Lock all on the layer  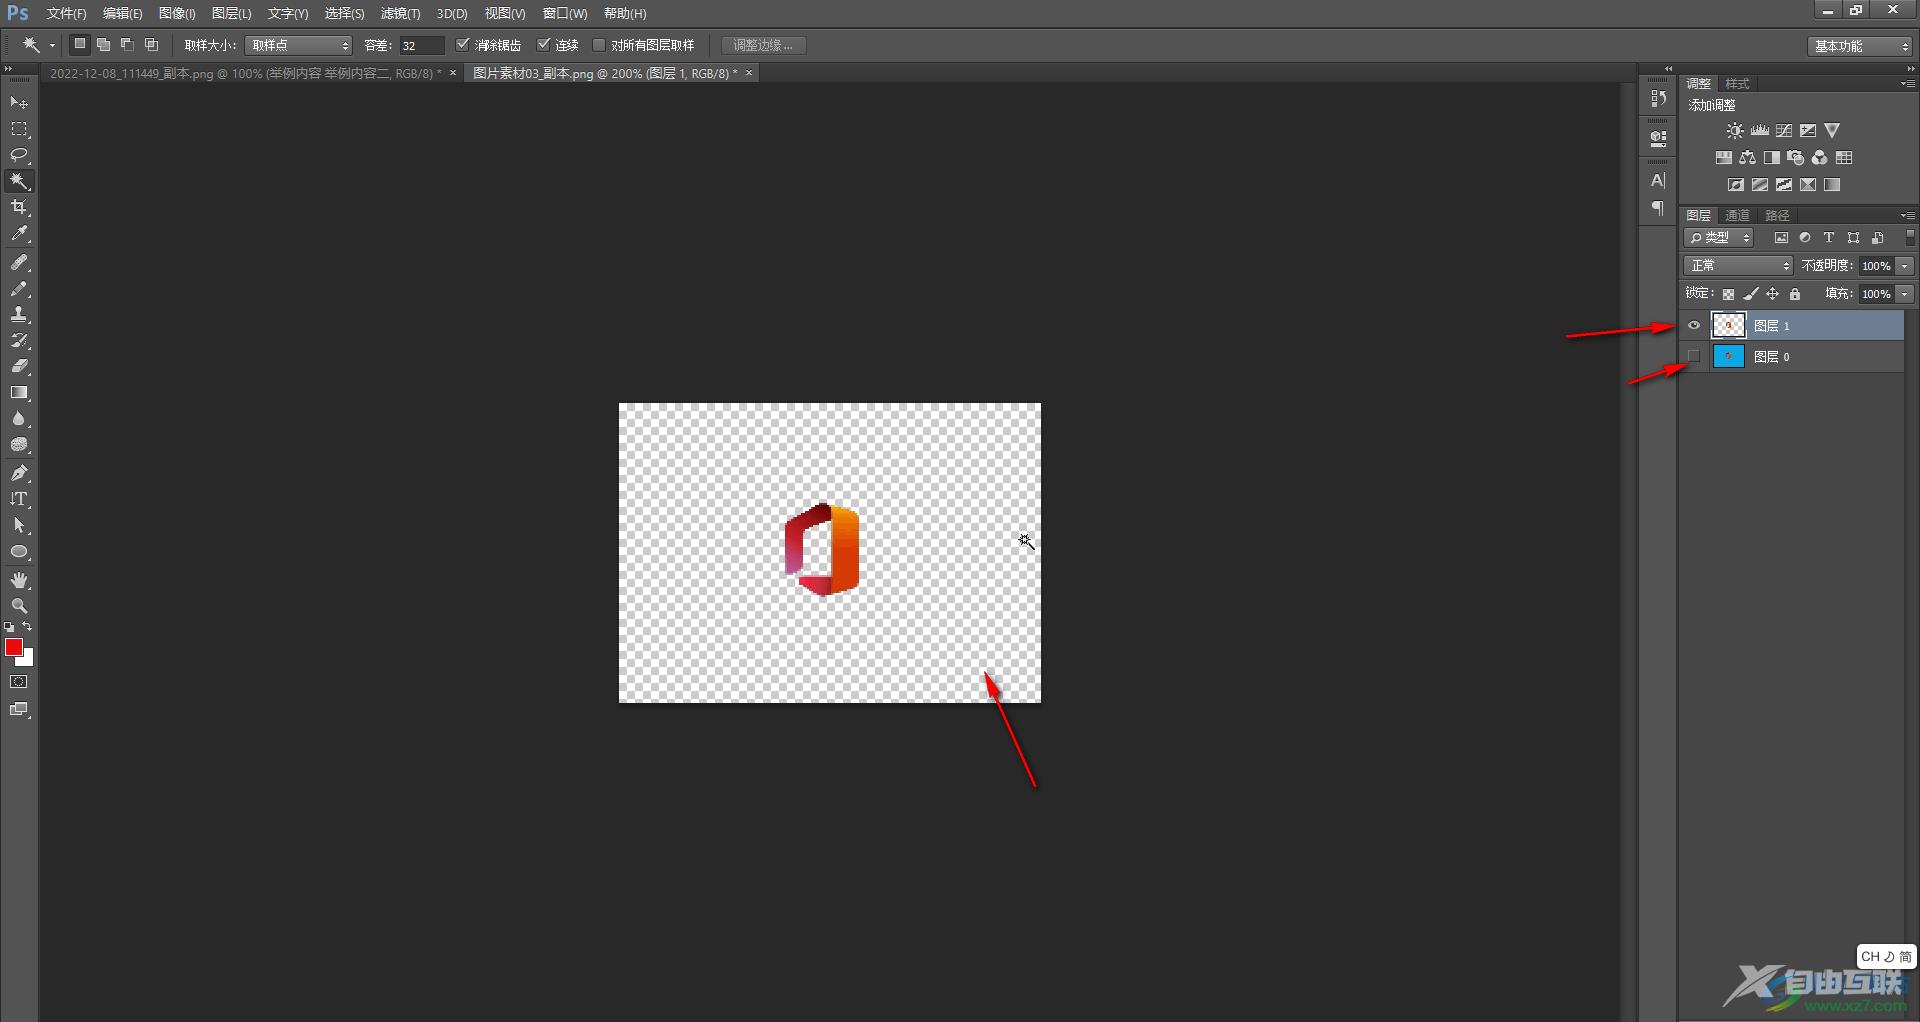click(1795, 294)
